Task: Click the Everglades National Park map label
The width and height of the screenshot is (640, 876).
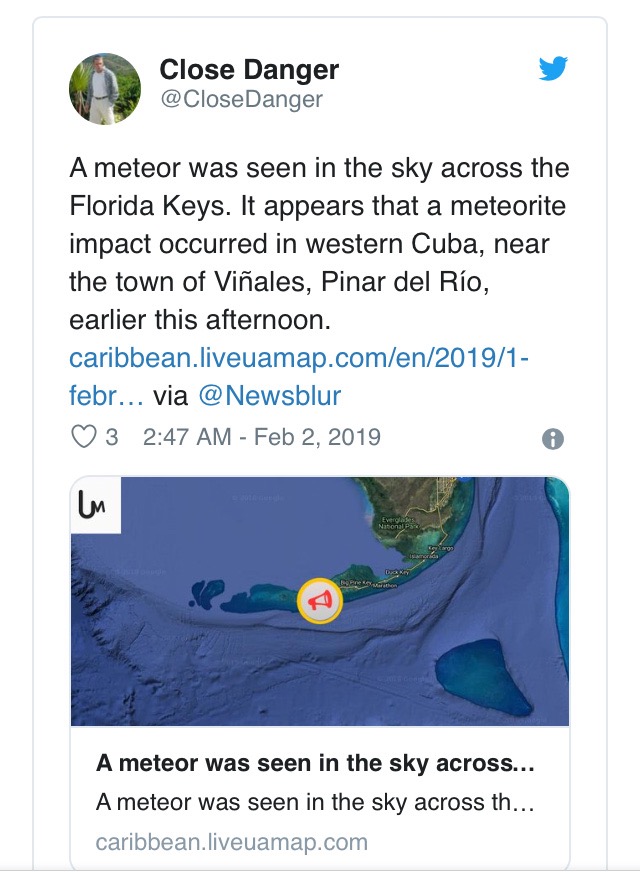Action: tap(397, 523)
